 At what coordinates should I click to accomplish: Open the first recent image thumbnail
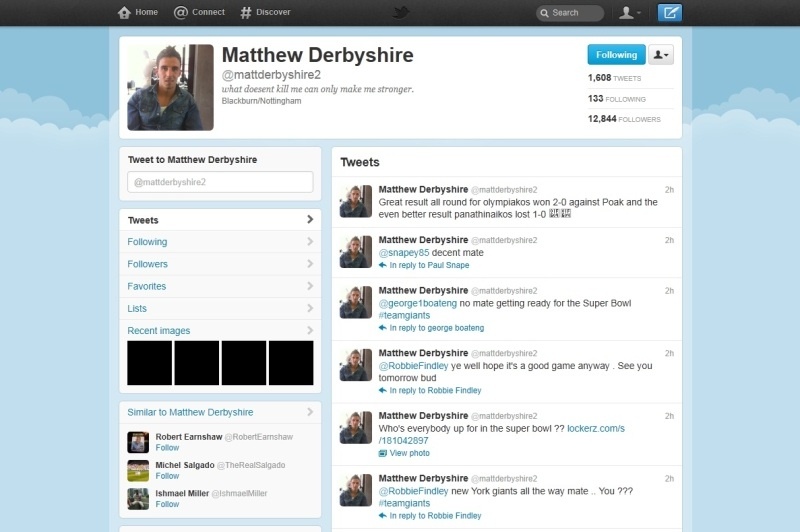[x=149, y=363]
